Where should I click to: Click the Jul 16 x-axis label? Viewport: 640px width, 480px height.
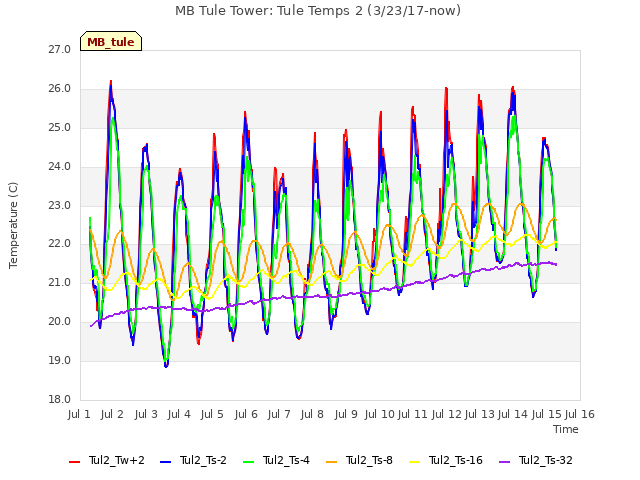click(x=580, y=414)
